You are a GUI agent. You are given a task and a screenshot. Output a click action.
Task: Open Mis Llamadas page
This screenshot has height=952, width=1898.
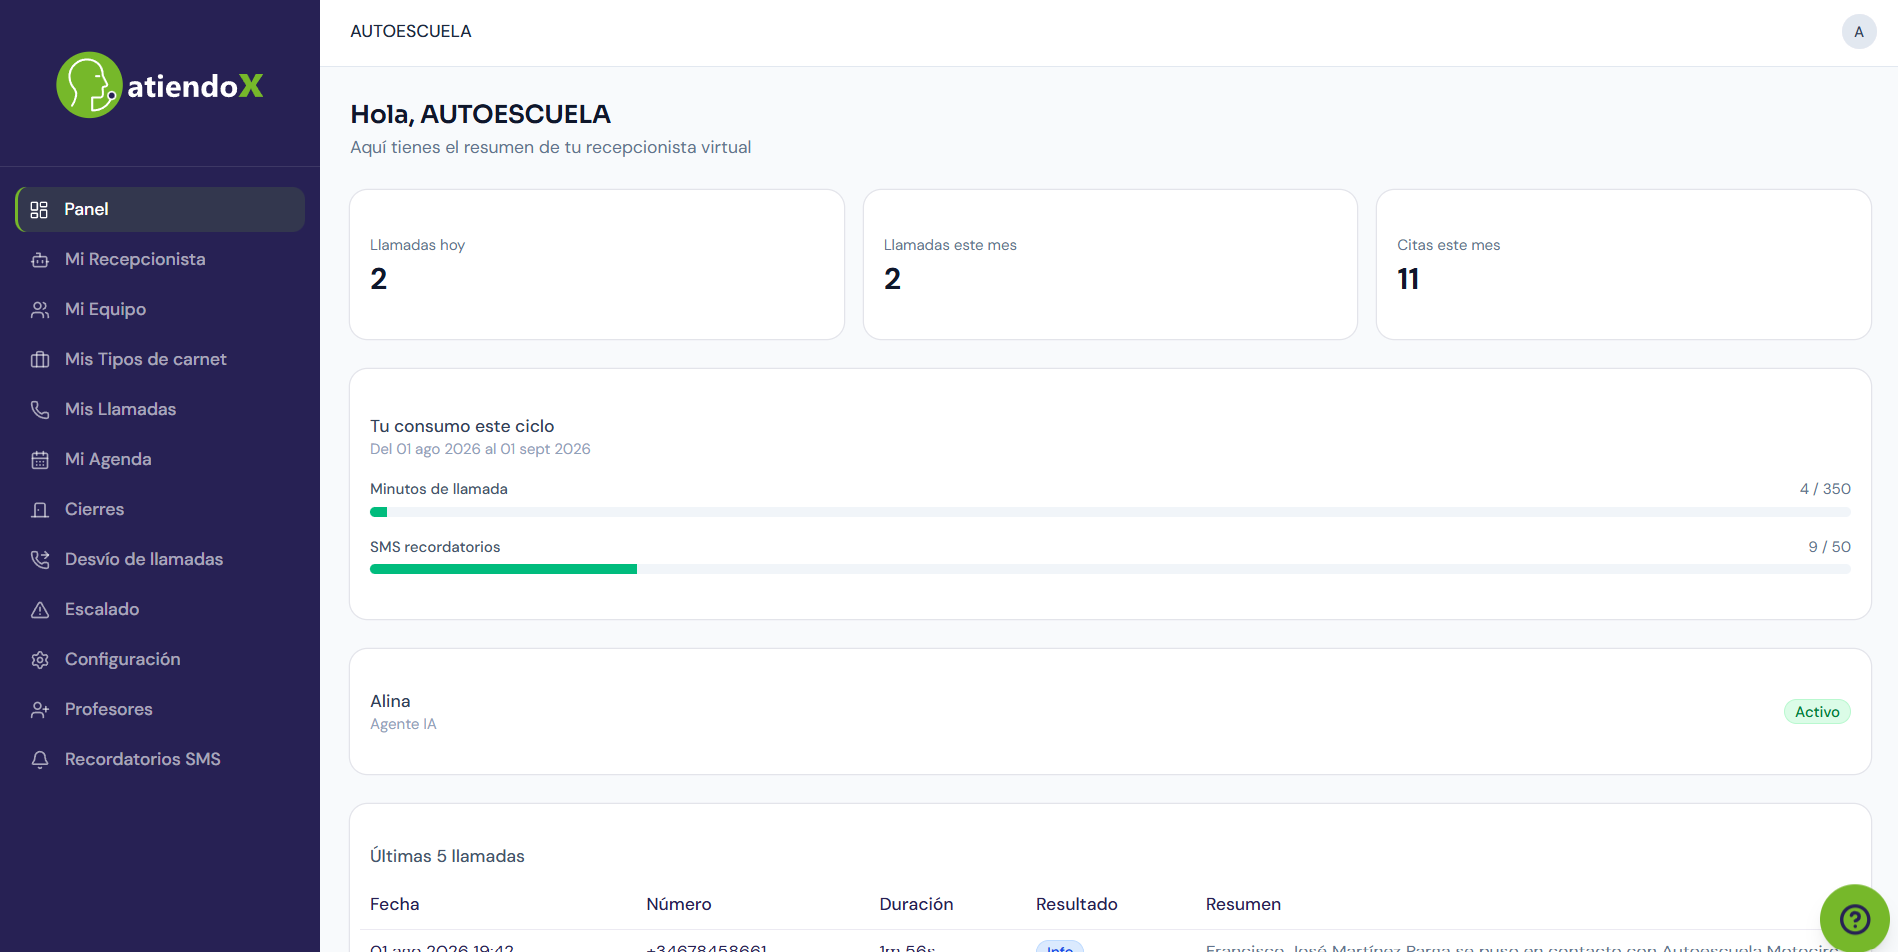coord(160,409)
